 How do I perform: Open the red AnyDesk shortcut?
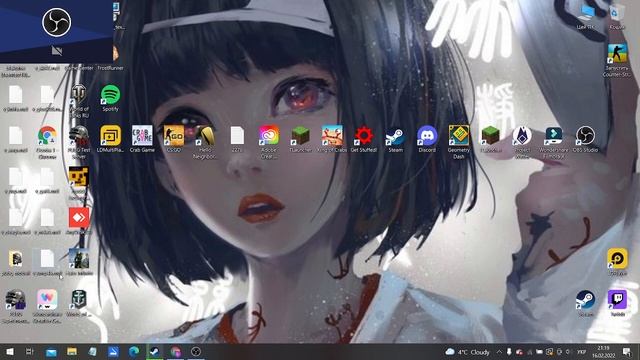tap(79, 218)
